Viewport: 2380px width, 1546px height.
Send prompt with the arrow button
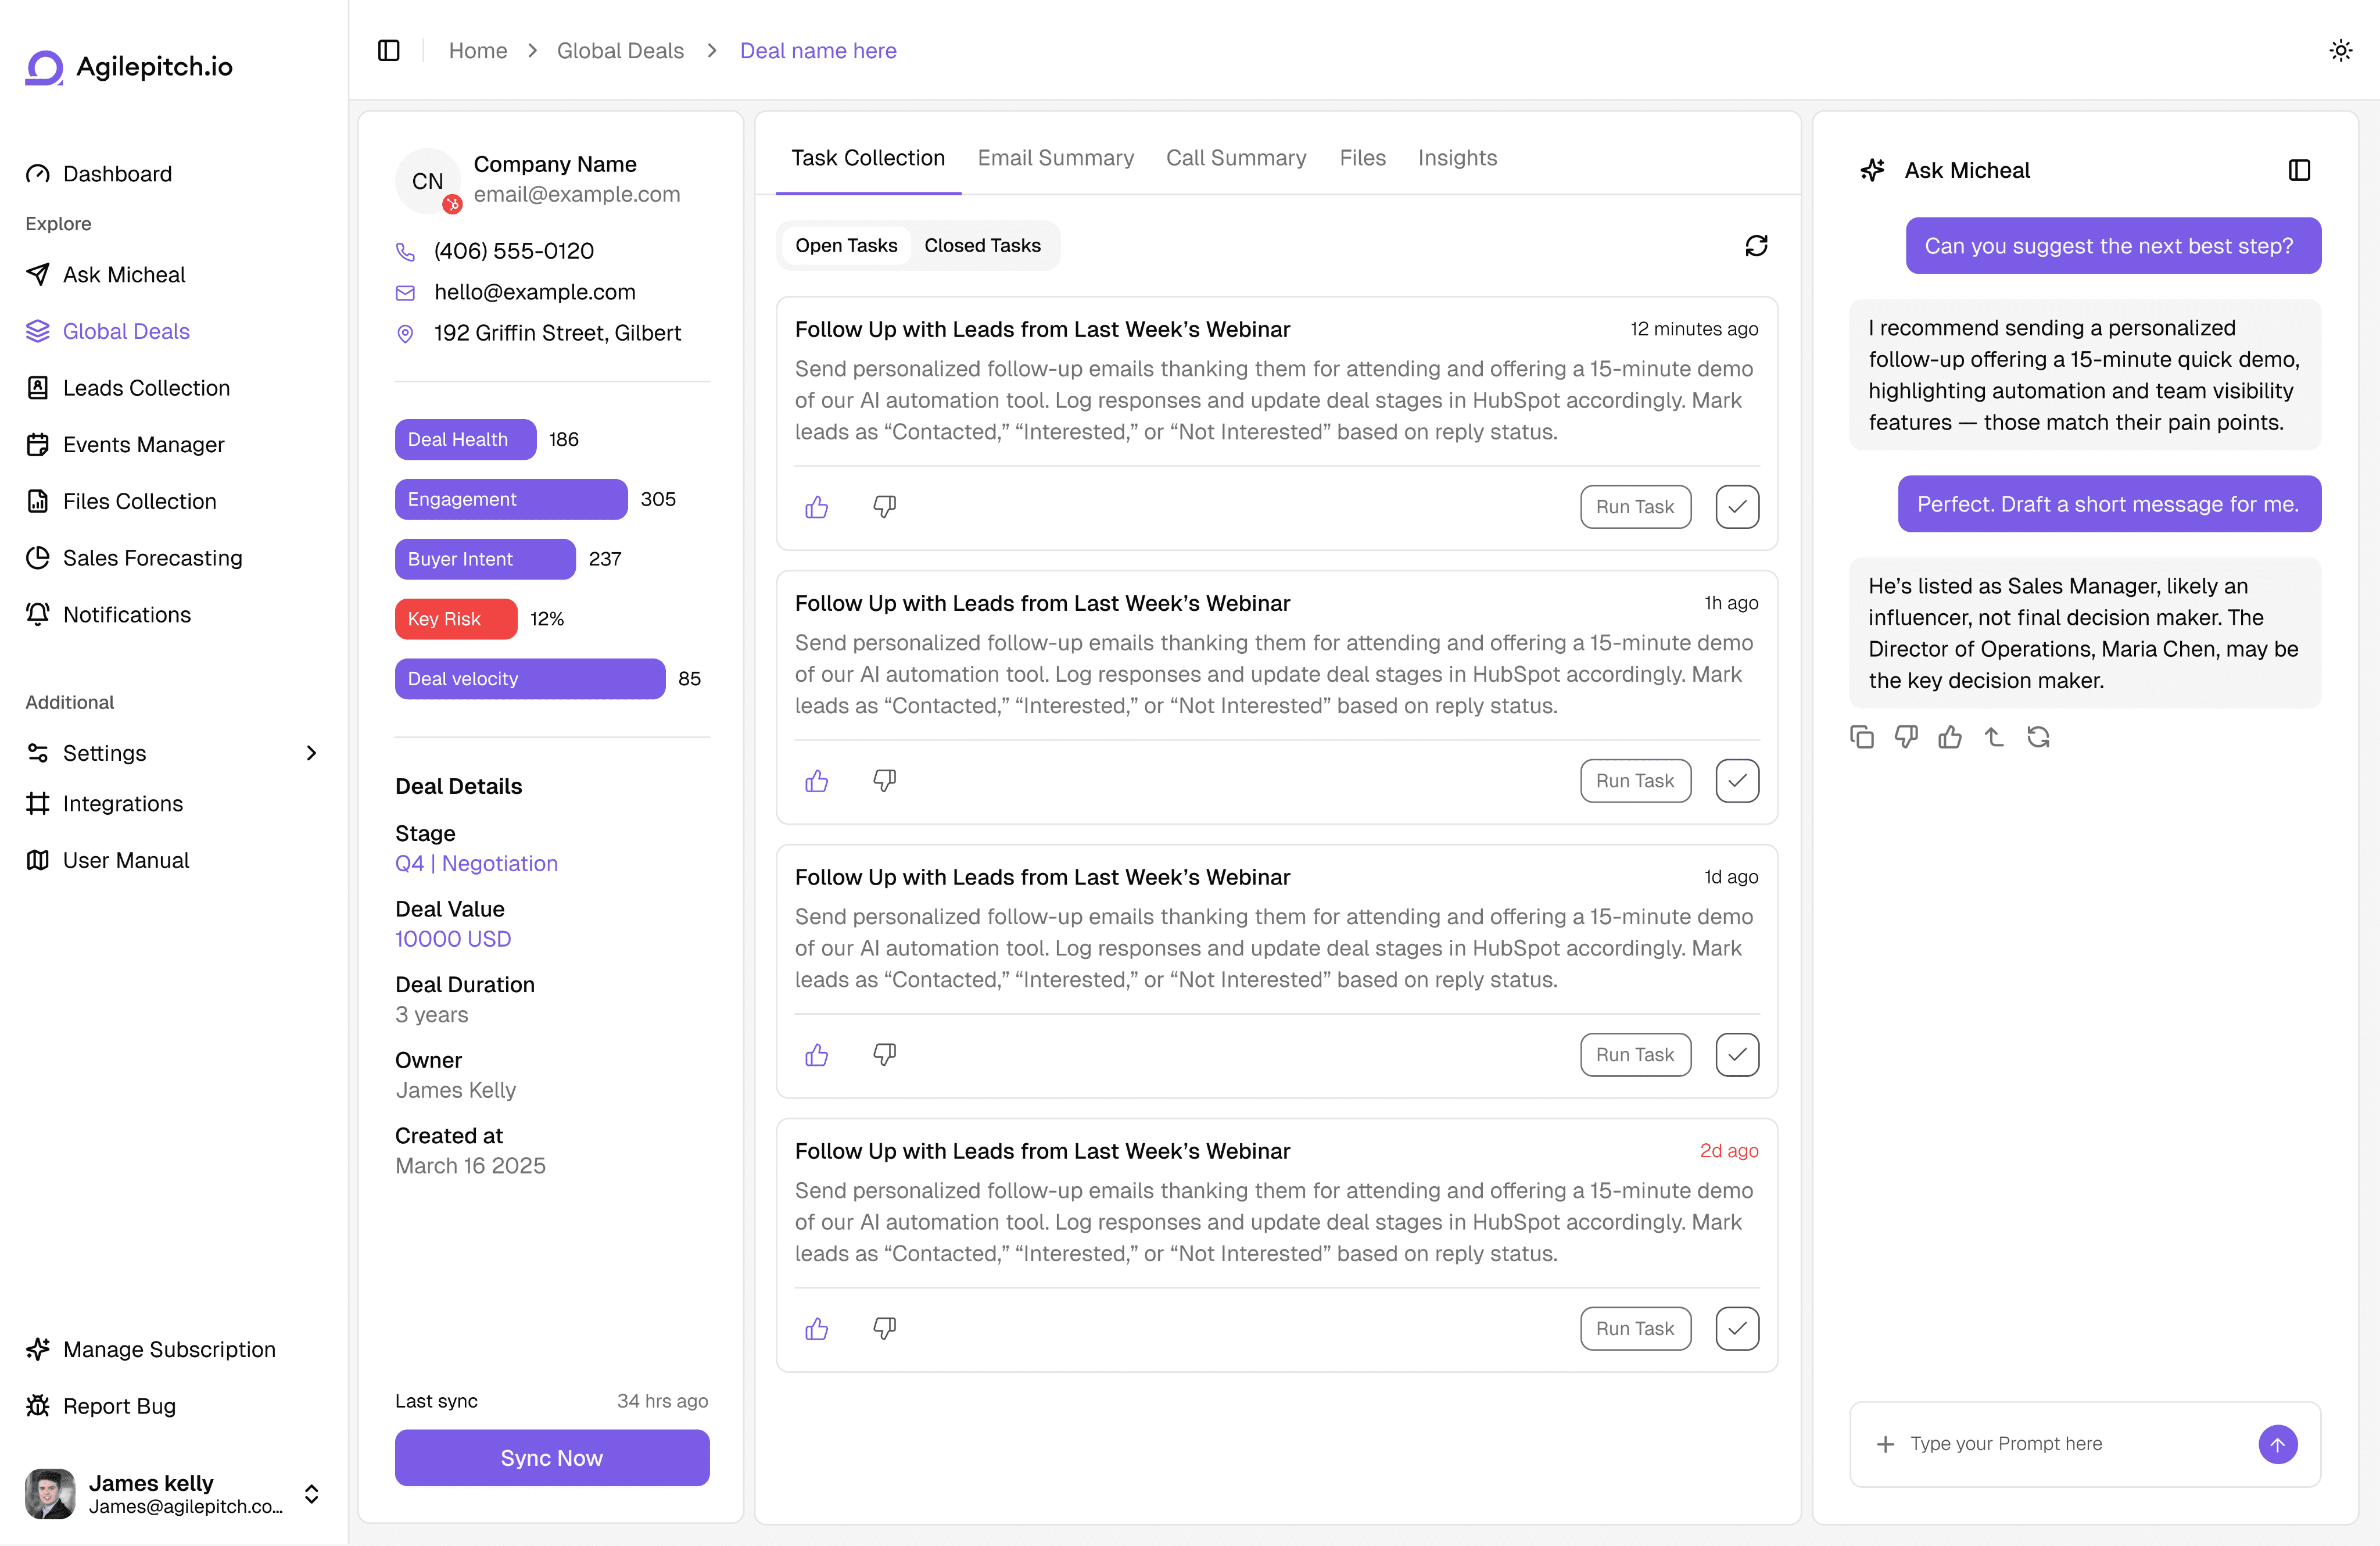[x=2277, y=1444]
